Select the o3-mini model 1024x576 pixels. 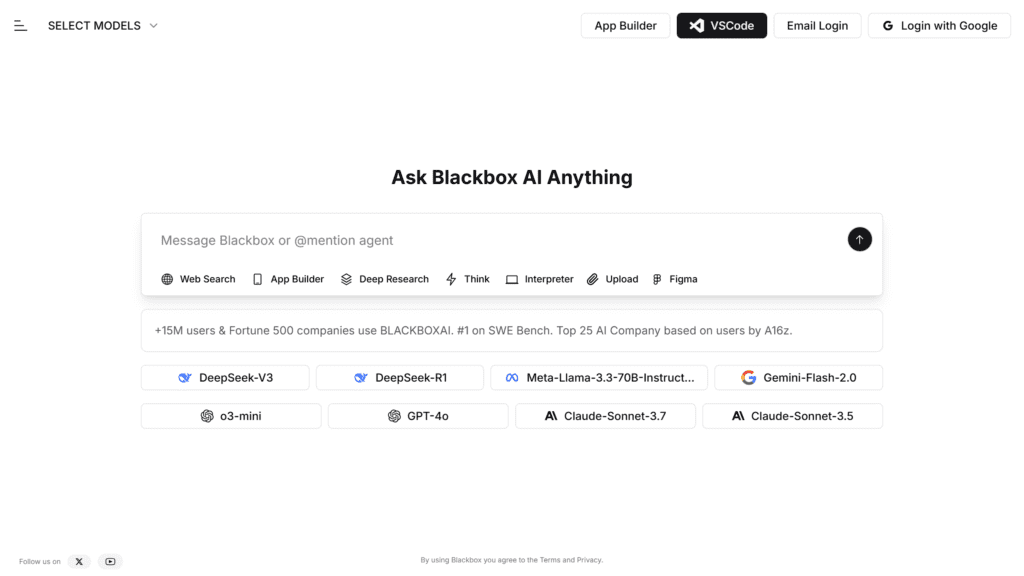pyautogui.click(x=231, y=416)
